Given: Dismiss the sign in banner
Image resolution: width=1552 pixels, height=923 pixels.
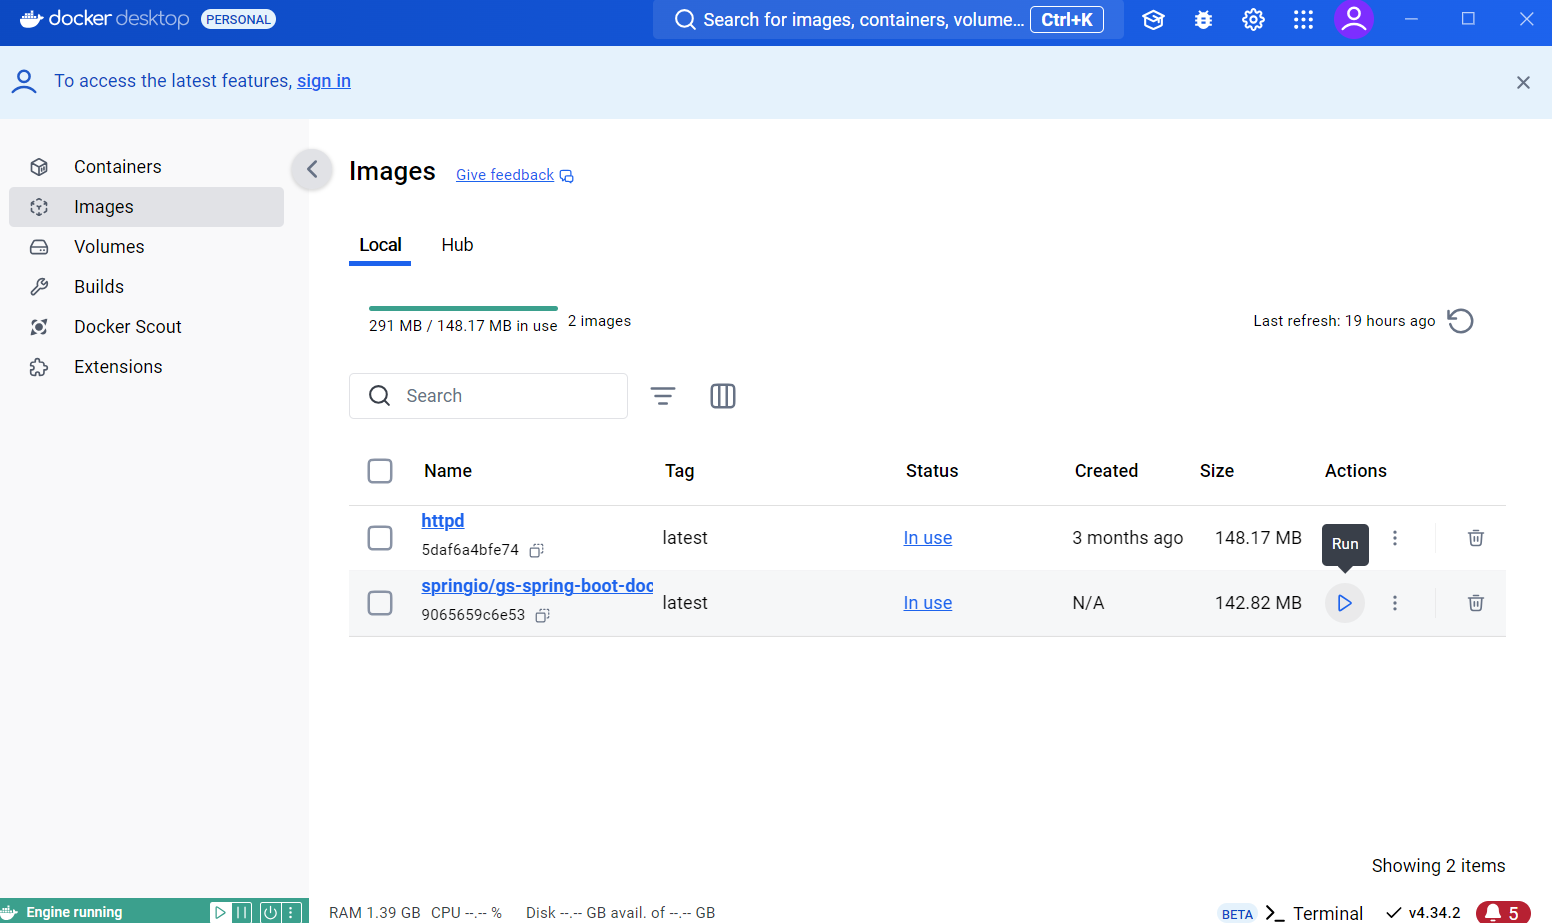Looking at the screenshot, I should pyautogui.click(x=1523, y=82).
